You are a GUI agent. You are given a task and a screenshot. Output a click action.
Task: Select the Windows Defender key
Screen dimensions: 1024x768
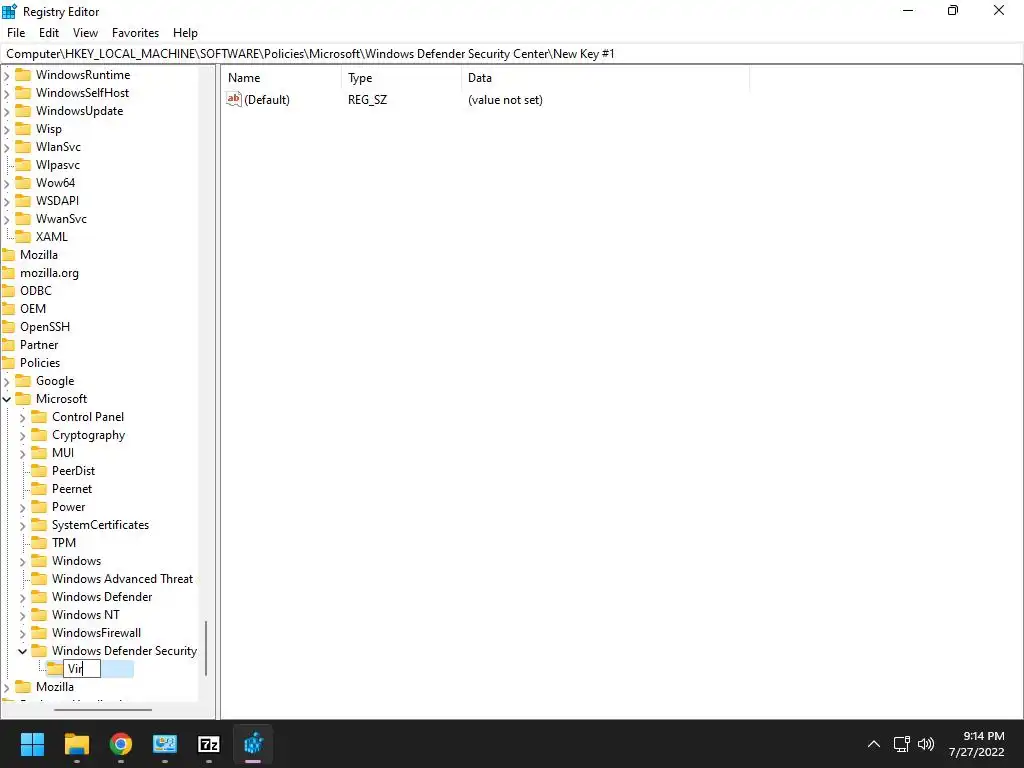(x=102, y=597)
